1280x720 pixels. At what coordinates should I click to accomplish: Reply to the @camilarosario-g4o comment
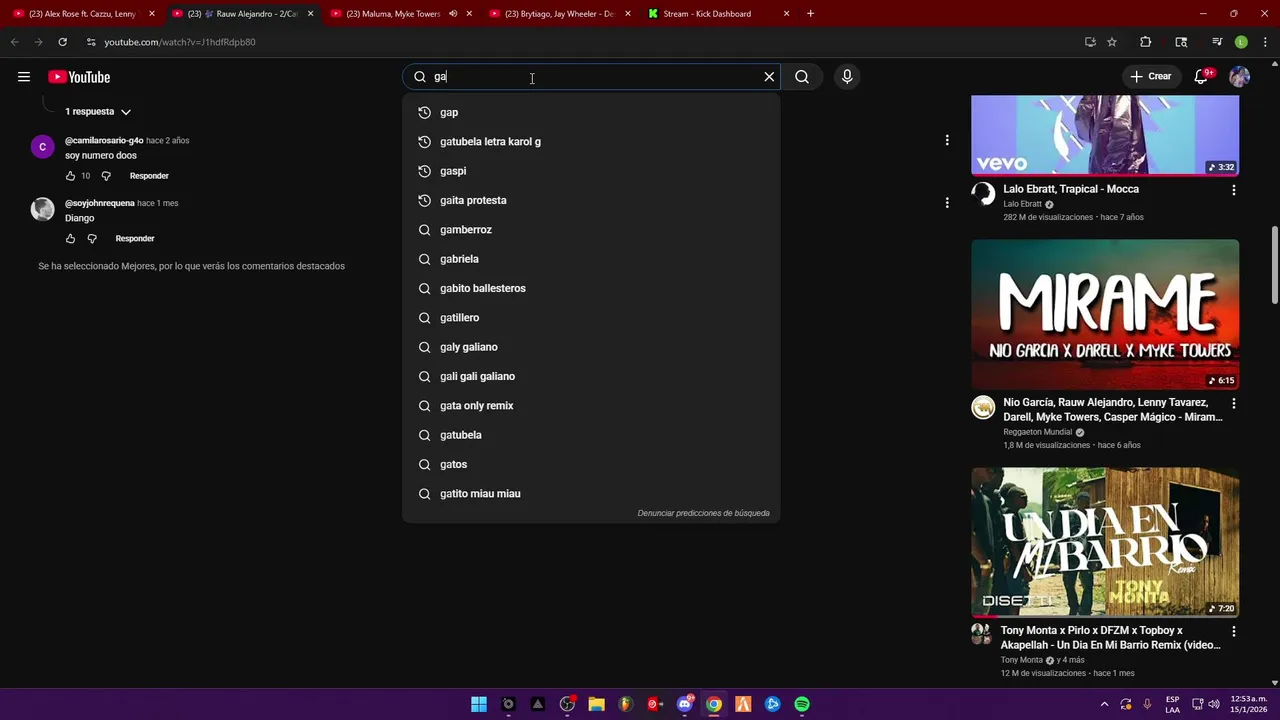click(149, 176)
